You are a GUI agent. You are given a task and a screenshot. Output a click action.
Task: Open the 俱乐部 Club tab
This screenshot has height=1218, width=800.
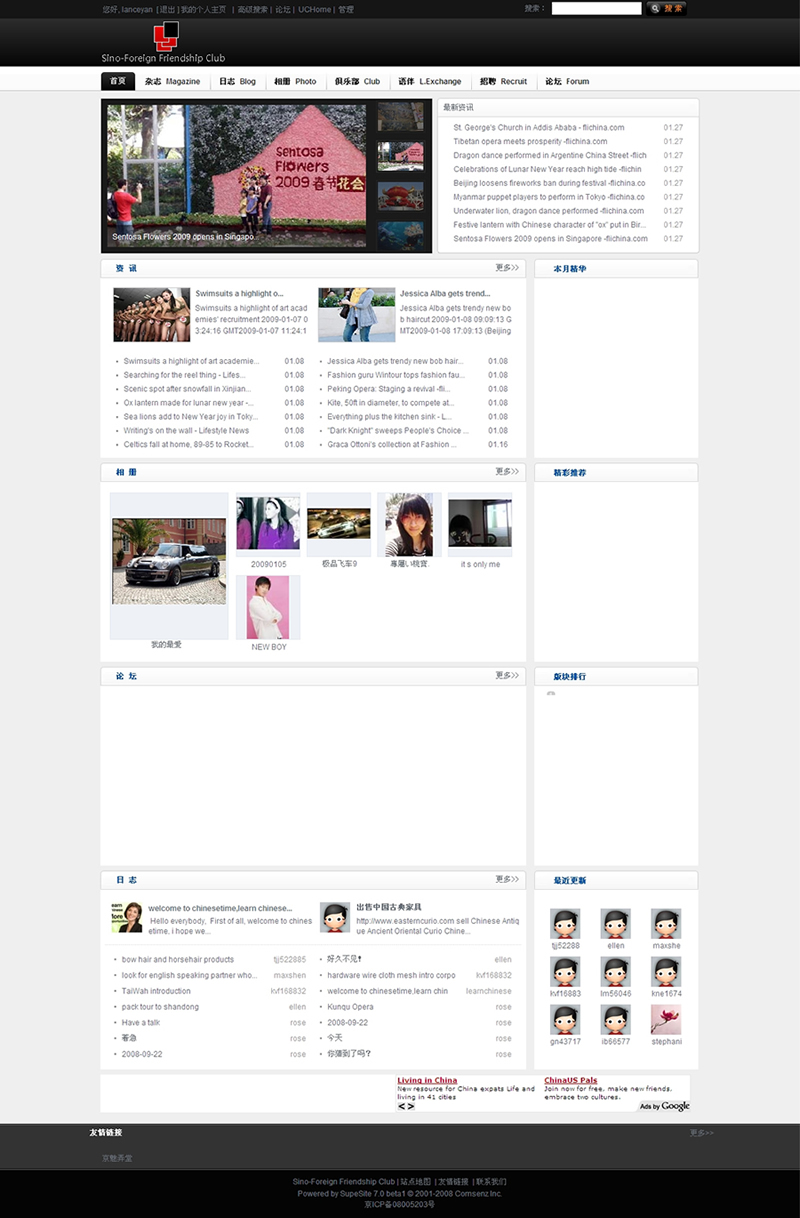point(357,81)
